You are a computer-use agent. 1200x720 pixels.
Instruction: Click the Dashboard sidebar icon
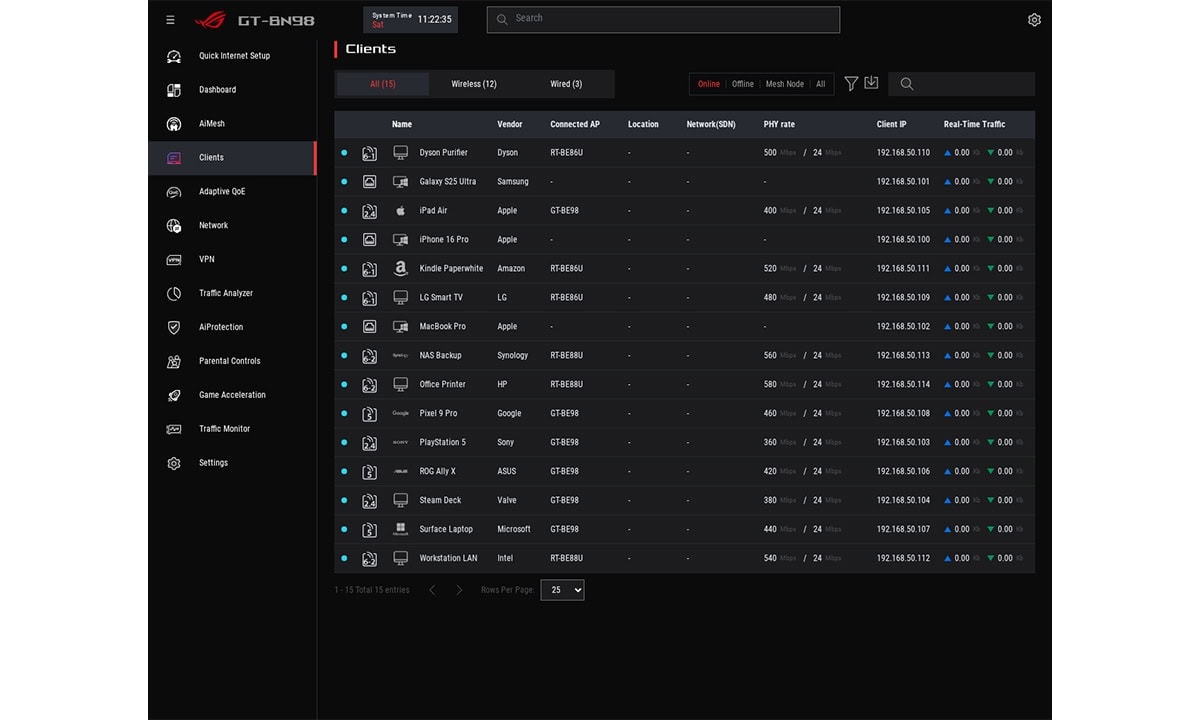coord(174,90)
